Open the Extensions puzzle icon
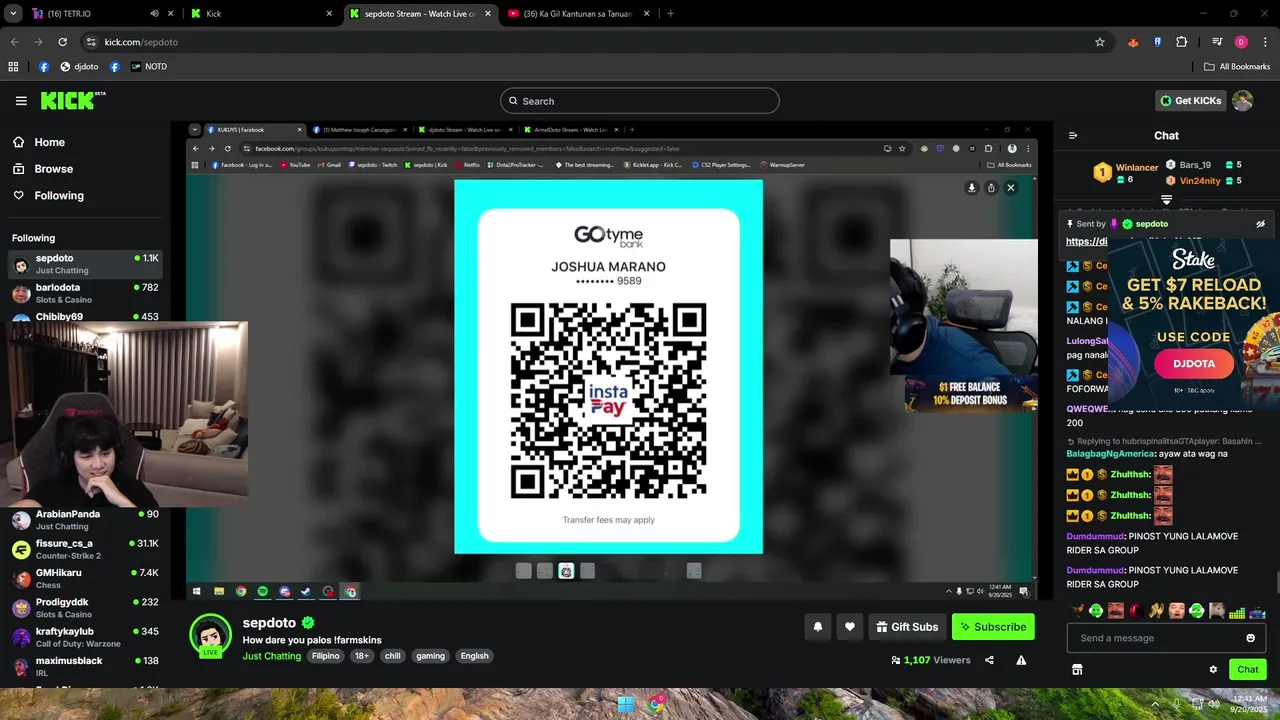 coord(1181,42)
